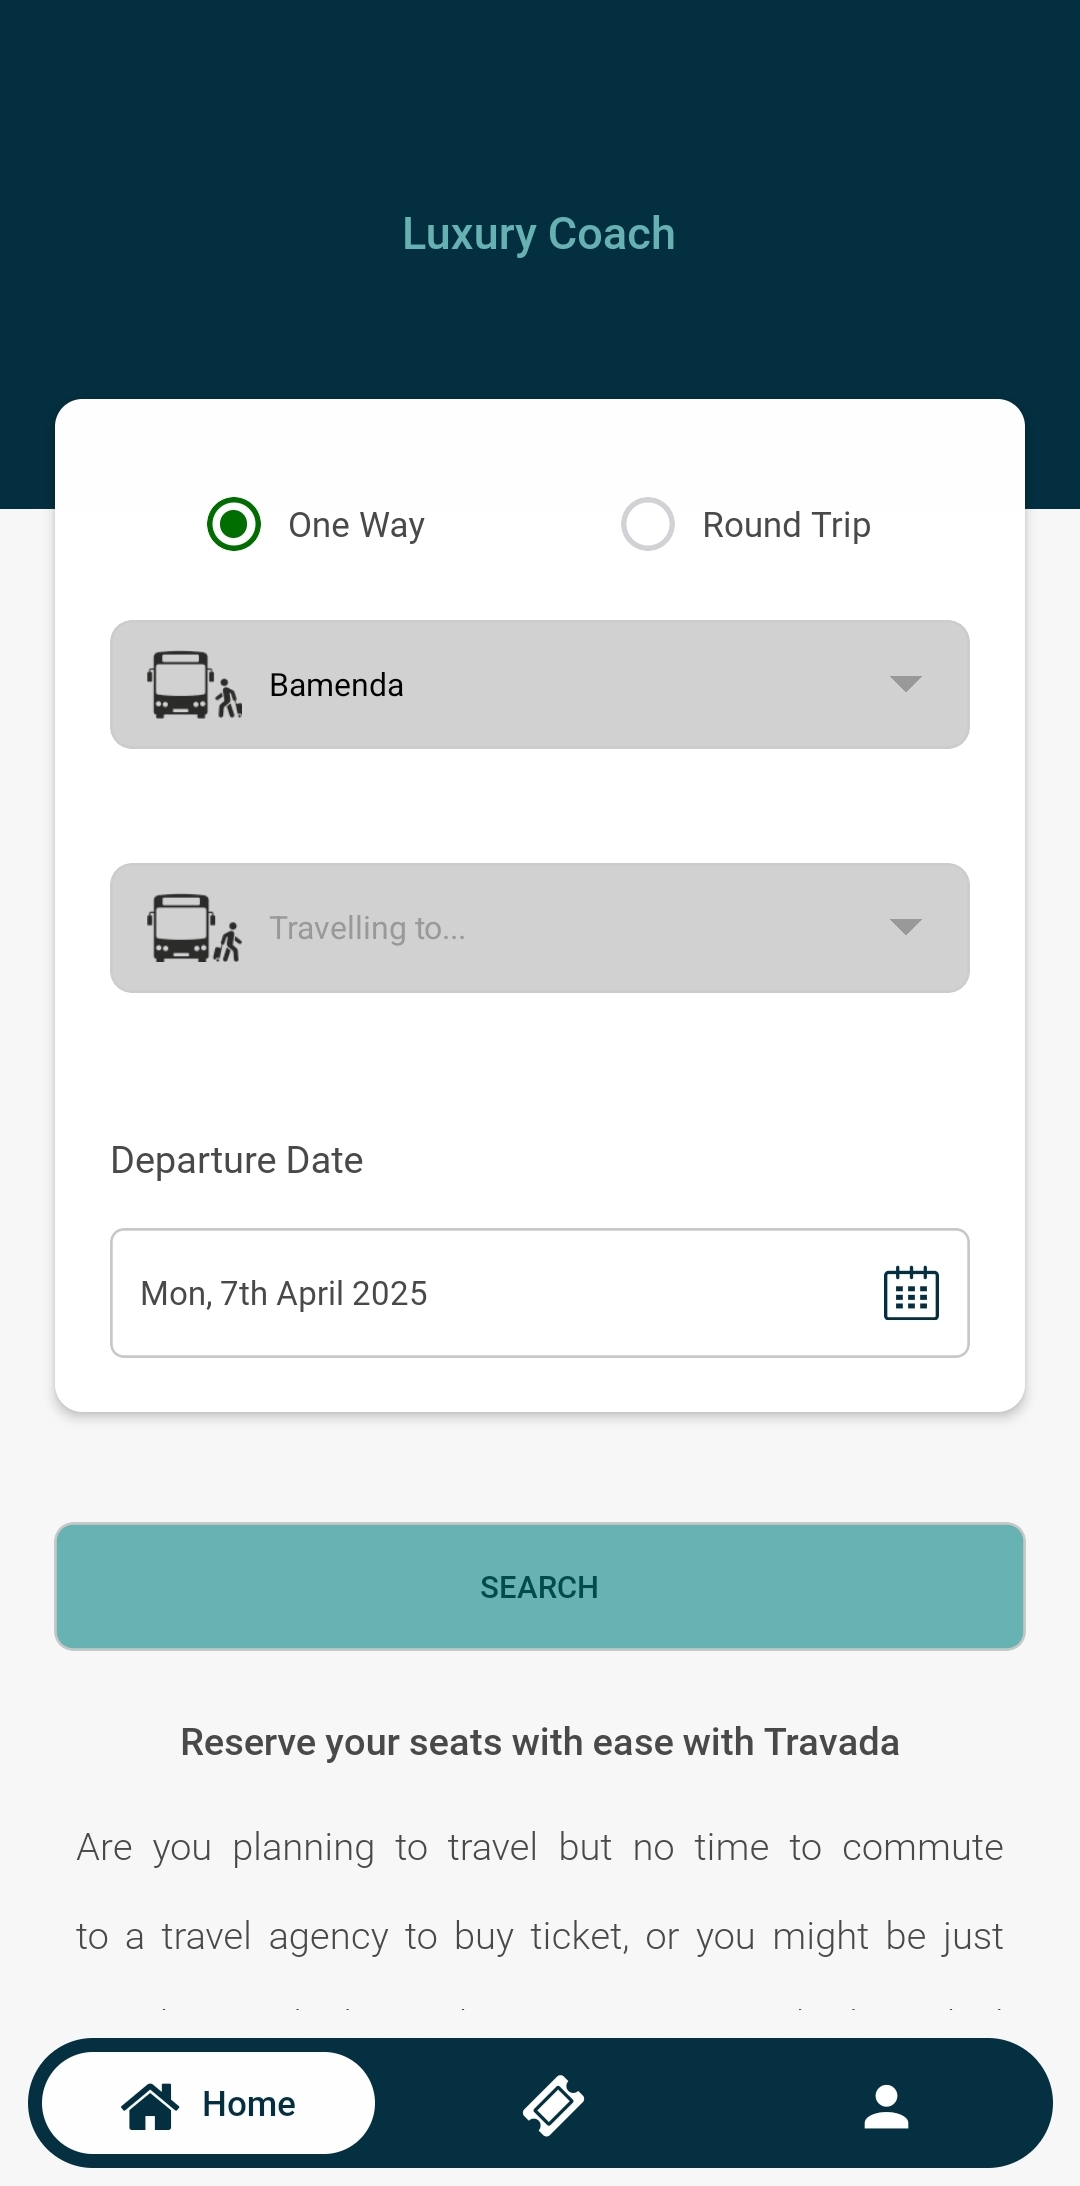Tap the Departure Date label
Screen dimensions: 1080x2186
tap(237, 1160)
